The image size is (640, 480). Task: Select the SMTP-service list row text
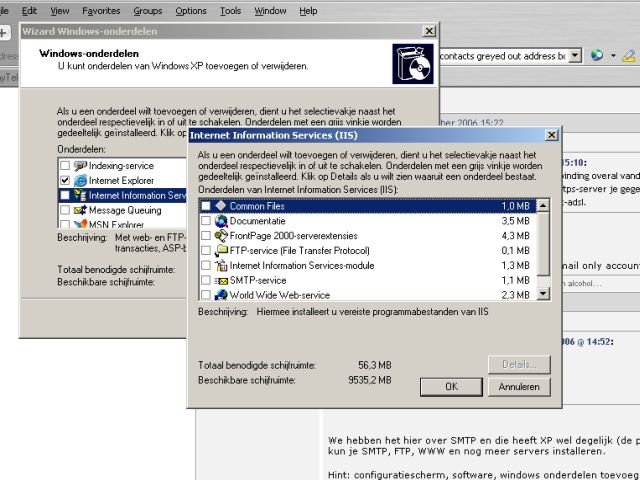258,280
